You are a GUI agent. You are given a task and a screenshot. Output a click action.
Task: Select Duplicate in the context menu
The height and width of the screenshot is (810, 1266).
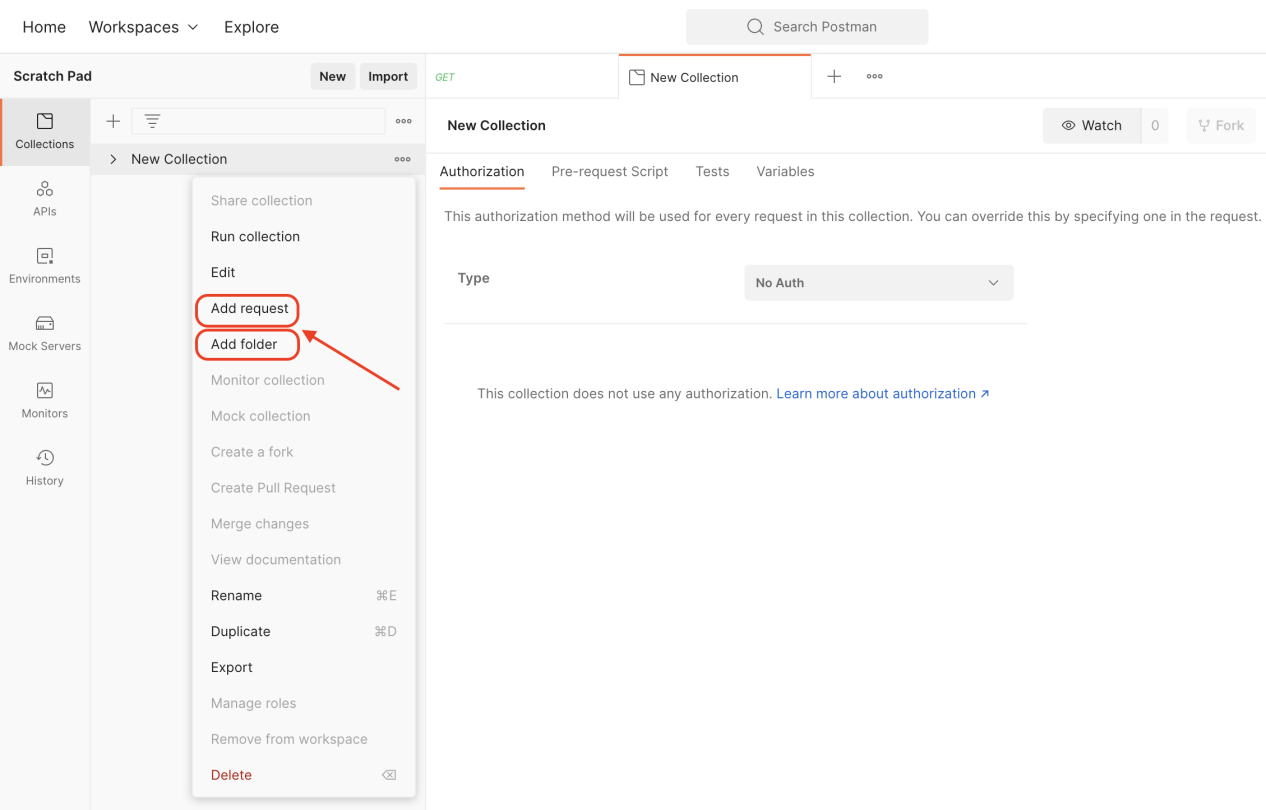[303, 632]
